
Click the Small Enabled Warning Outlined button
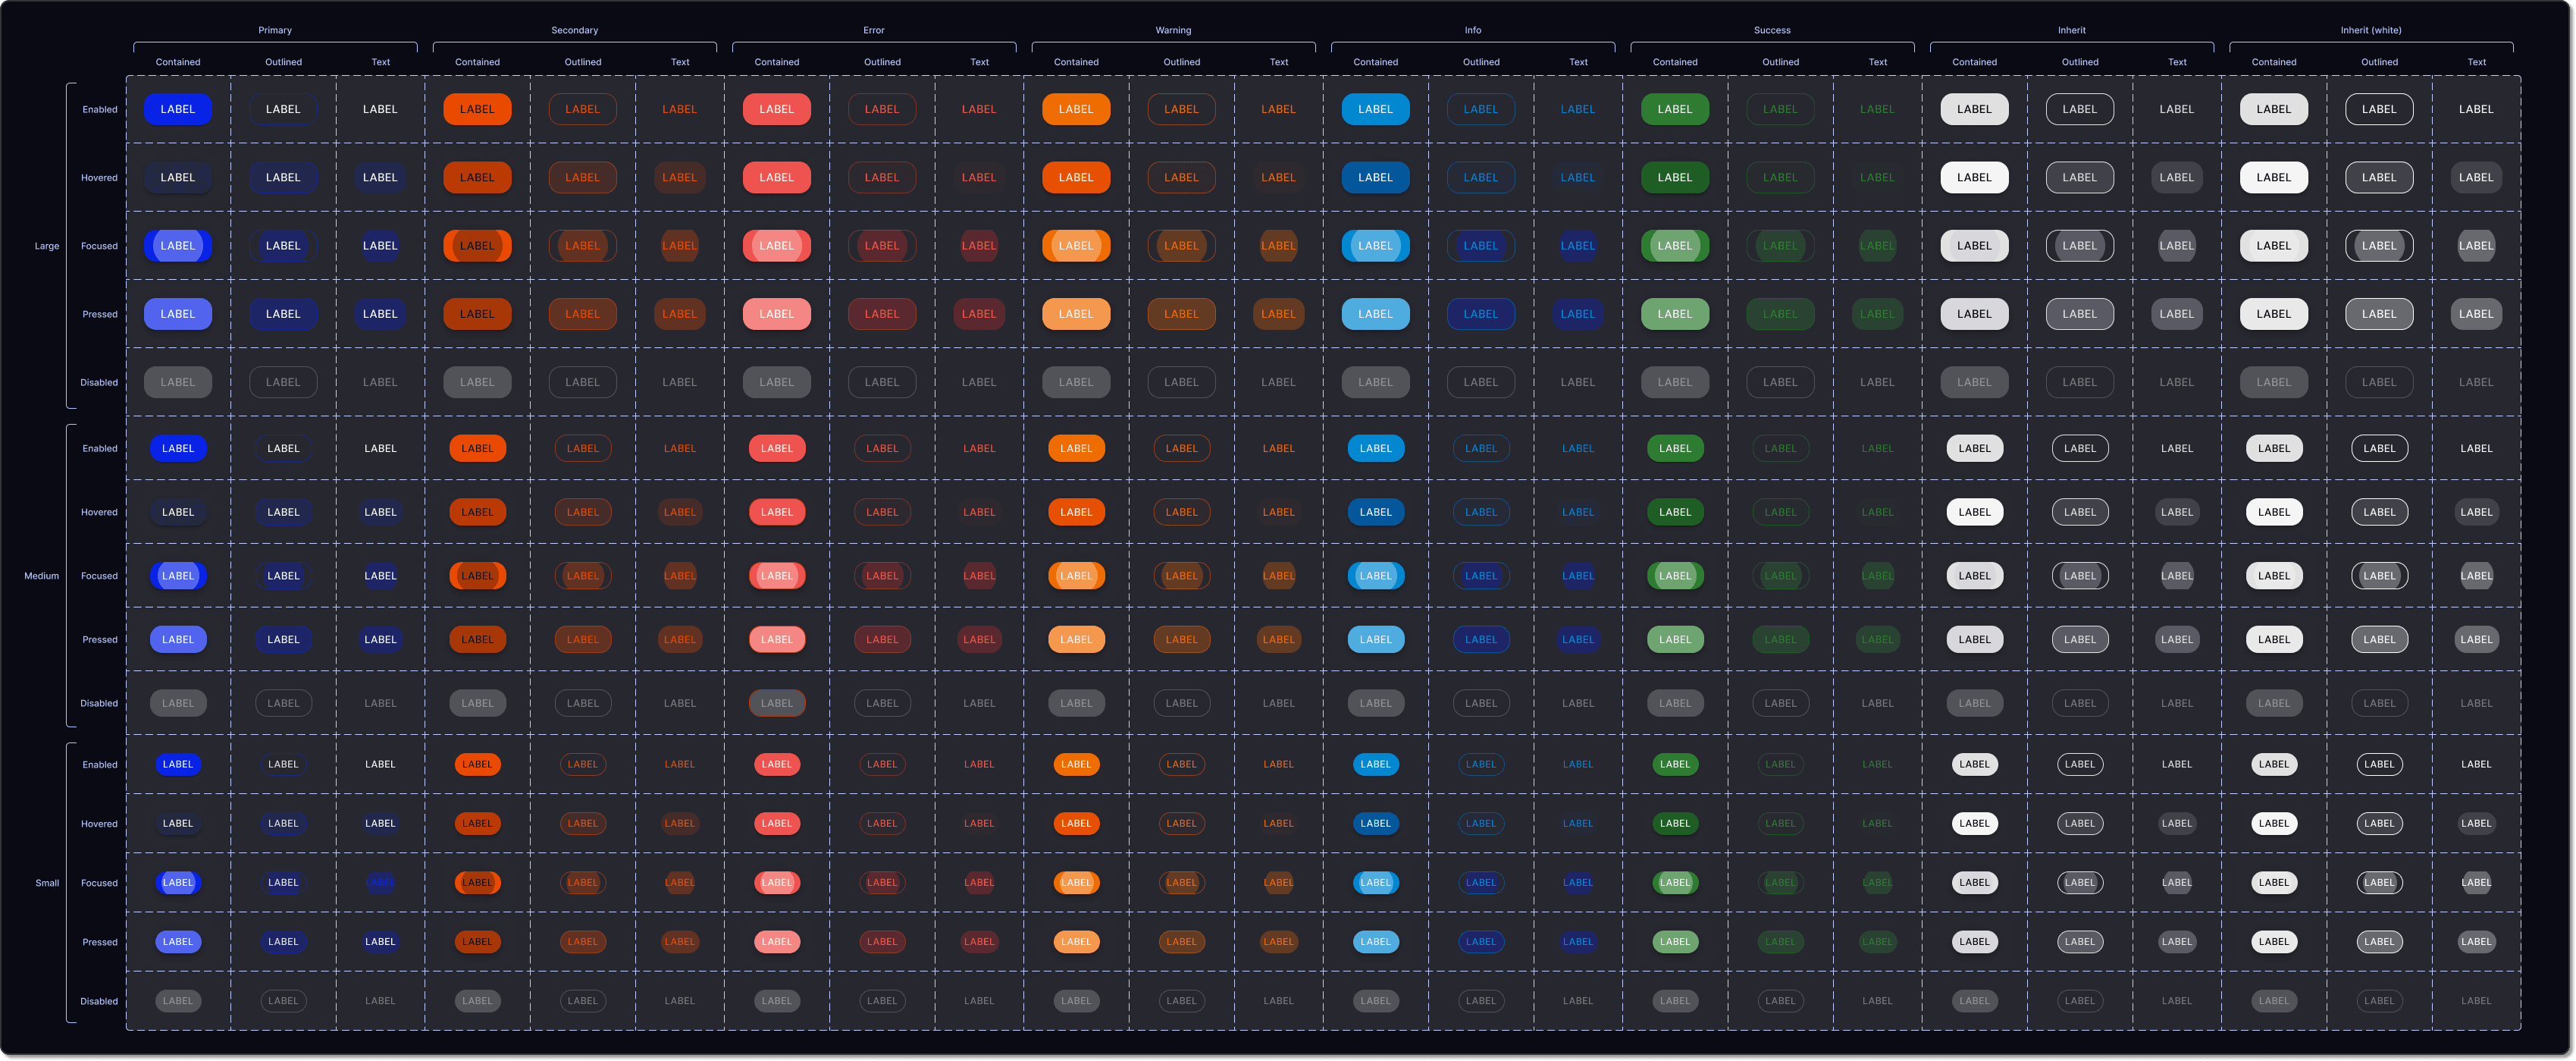(x=1181, y=764)
